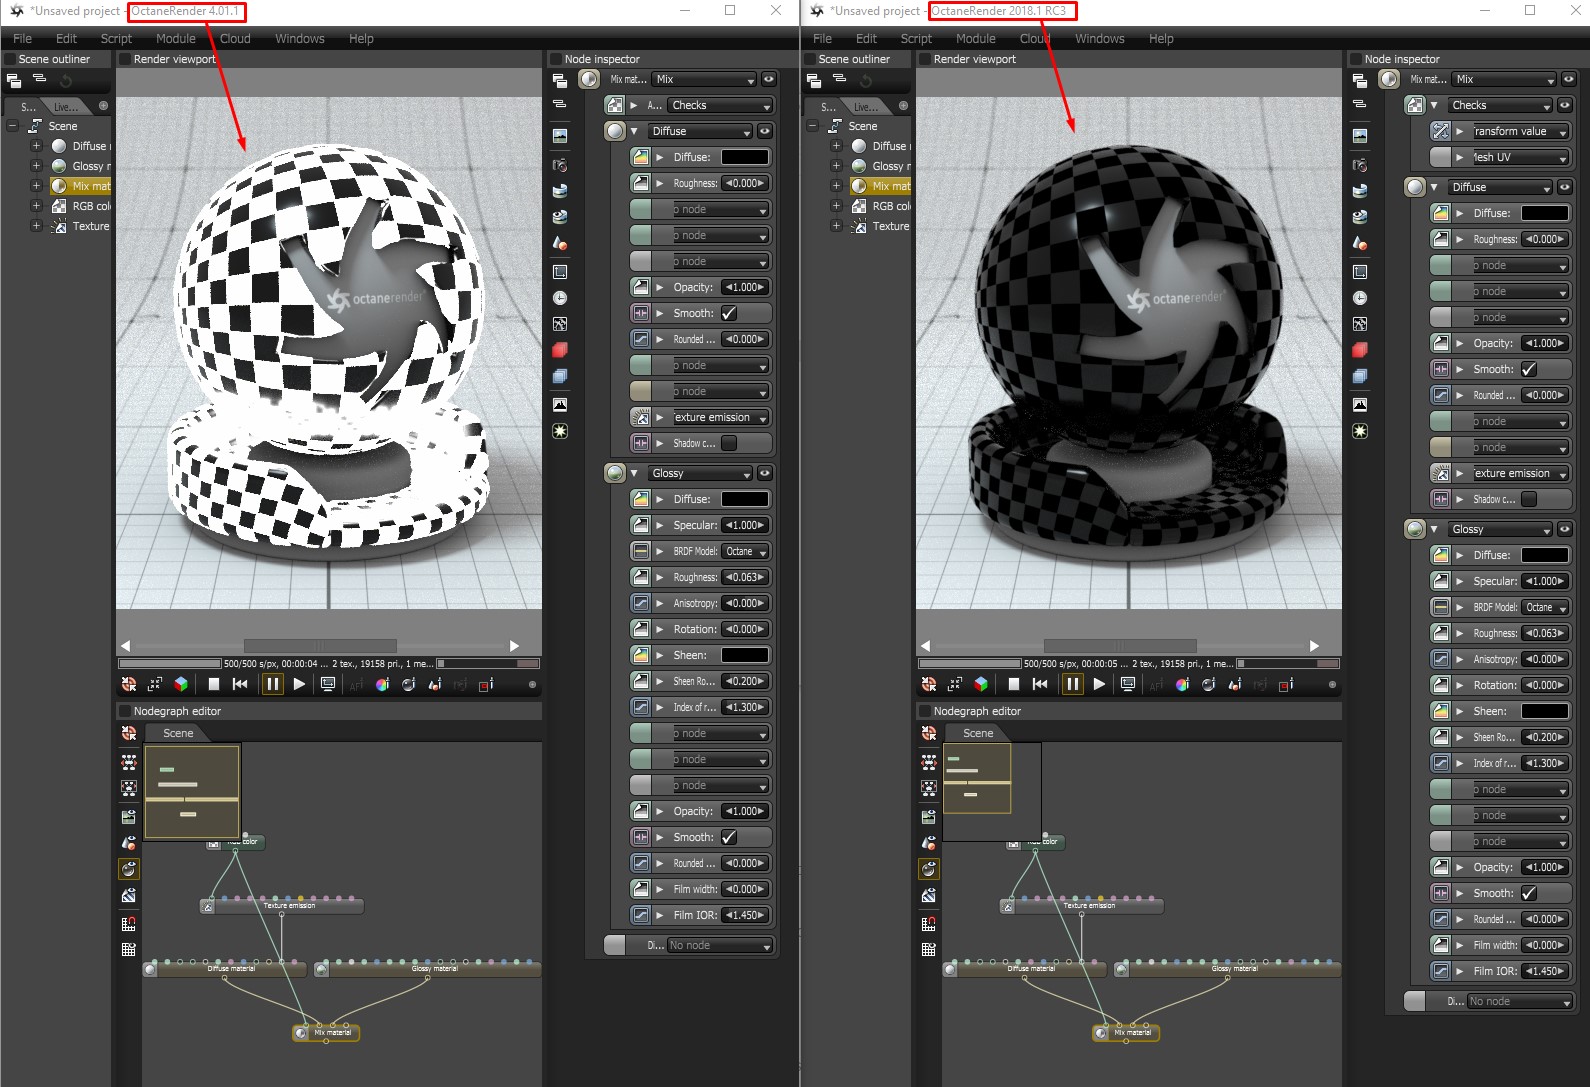Click grid snap magnet icon in right Nodegraph editor

click(x=929, y=923)
